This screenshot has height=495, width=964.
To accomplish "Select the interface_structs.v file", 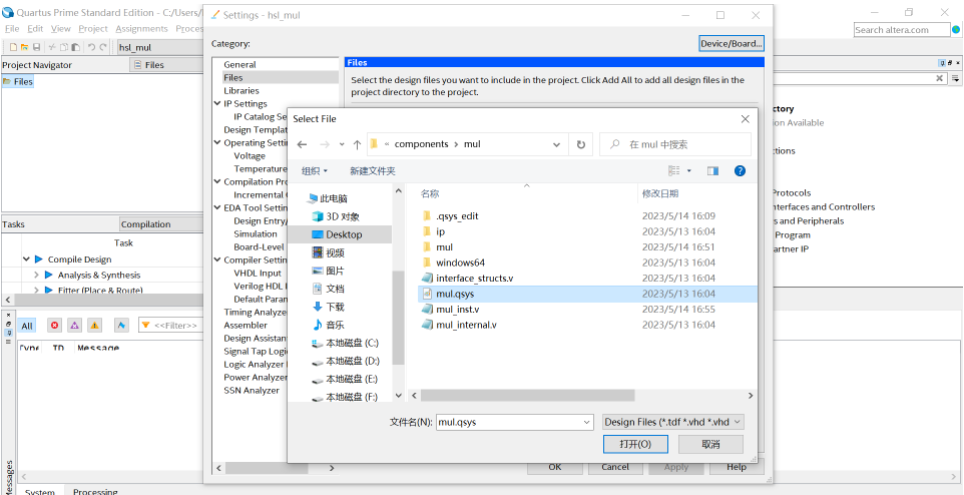I will (x=468, y=278).
